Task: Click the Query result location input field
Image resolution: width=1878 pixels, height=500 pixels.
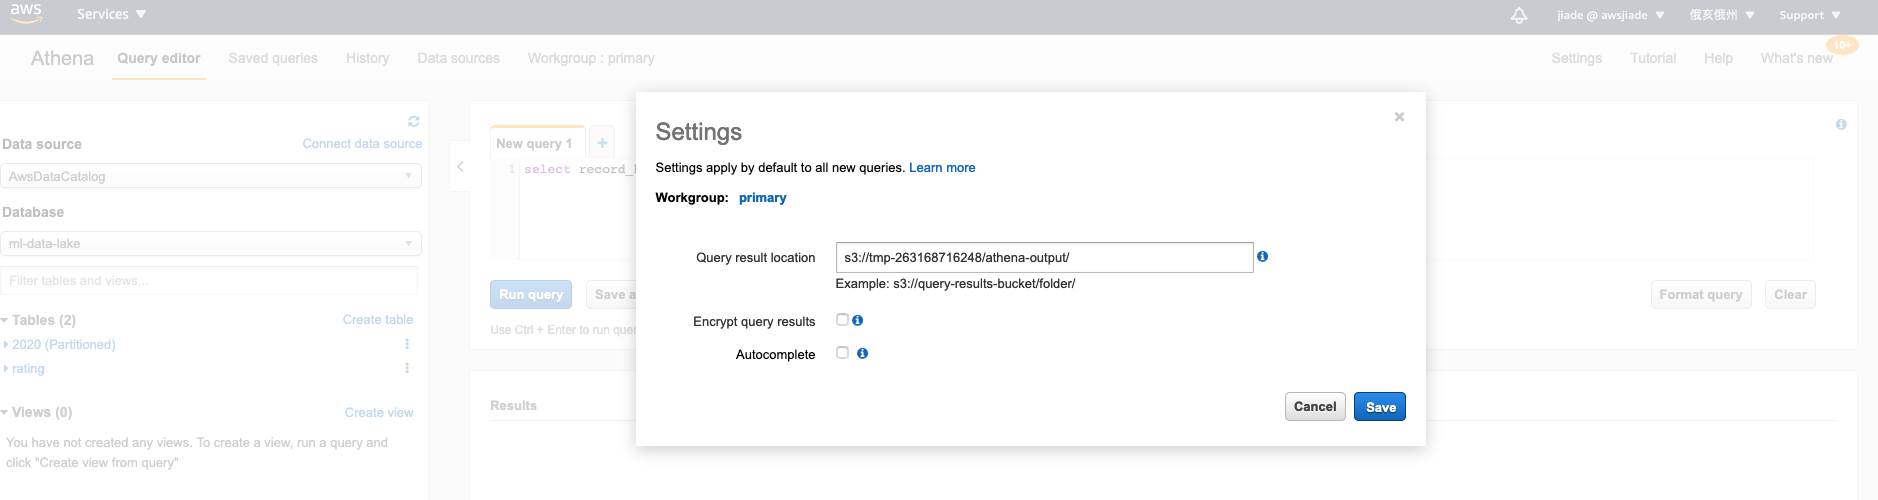Action: (x=1043, y=258)
